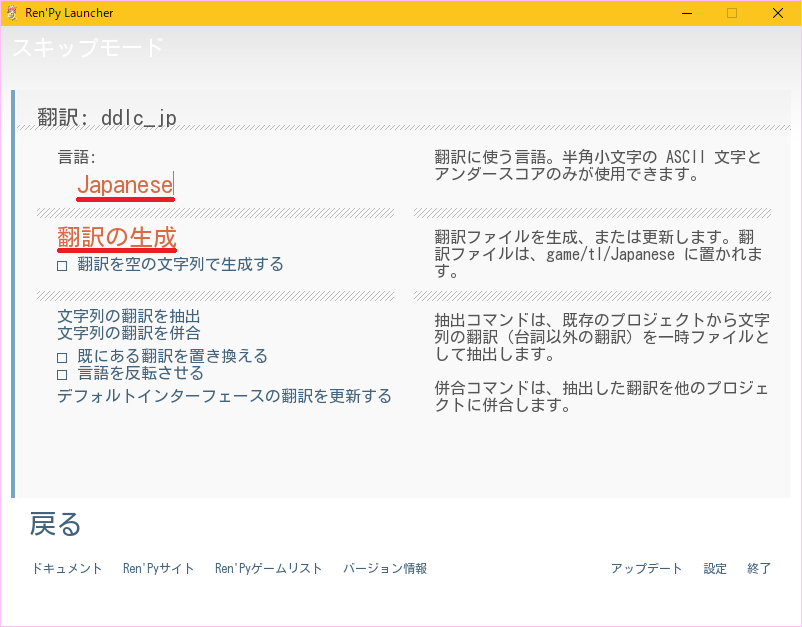This screenshot has height=627, width=802.
Task: Click description text 翻訳に使う言語。半角小文字の
Action: click(545, 157)
